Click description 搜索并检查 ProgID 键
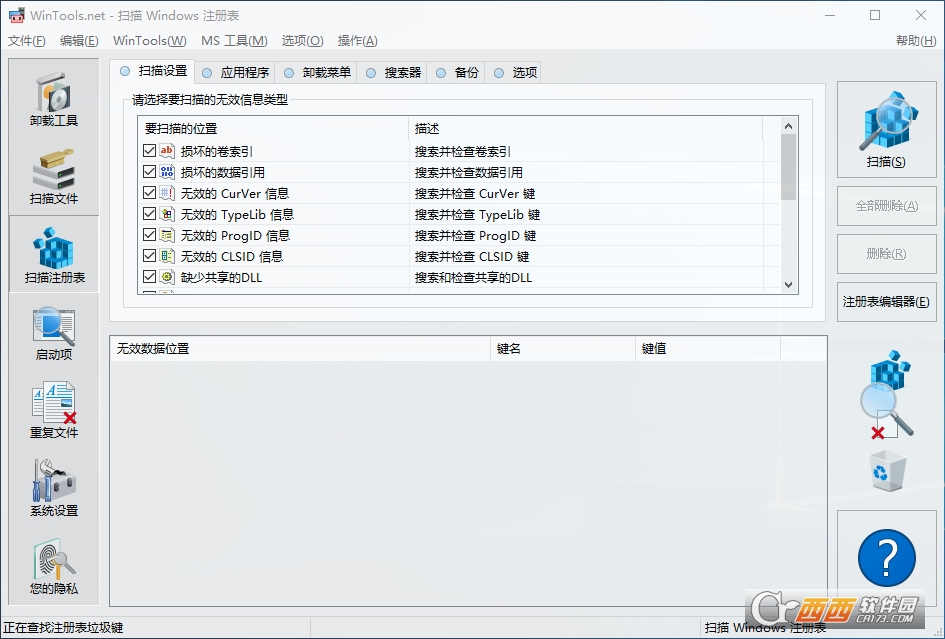945x639 pixels. 476,236
